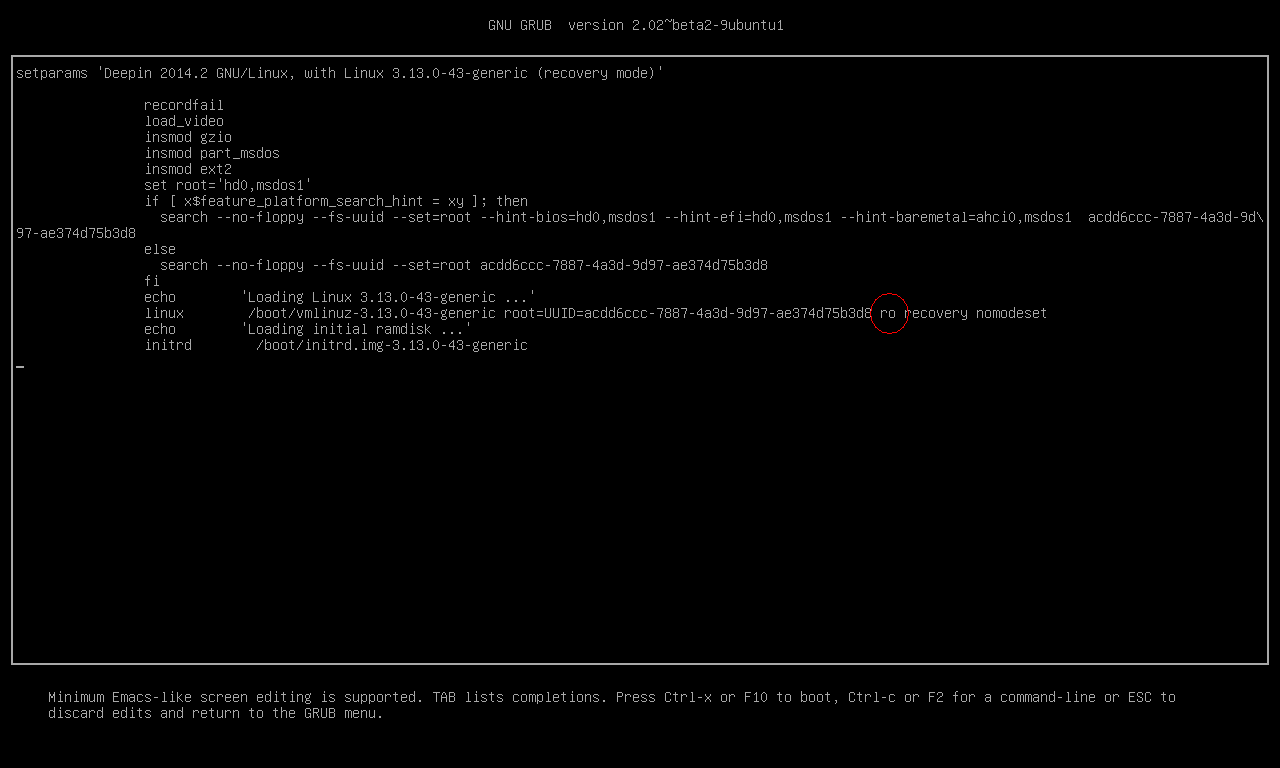Click the 'linux' command word
Viewport: 1280px width, 768px height.
point(164,313)
